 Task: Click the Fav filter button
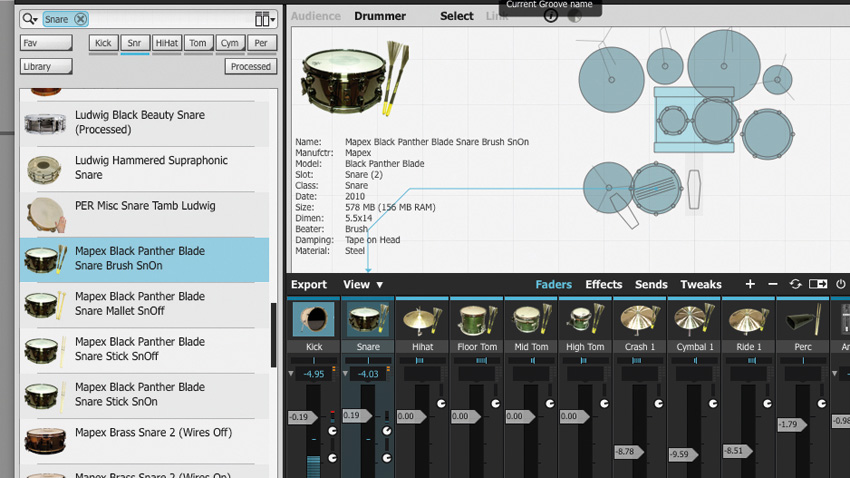(x=46, y=43)
